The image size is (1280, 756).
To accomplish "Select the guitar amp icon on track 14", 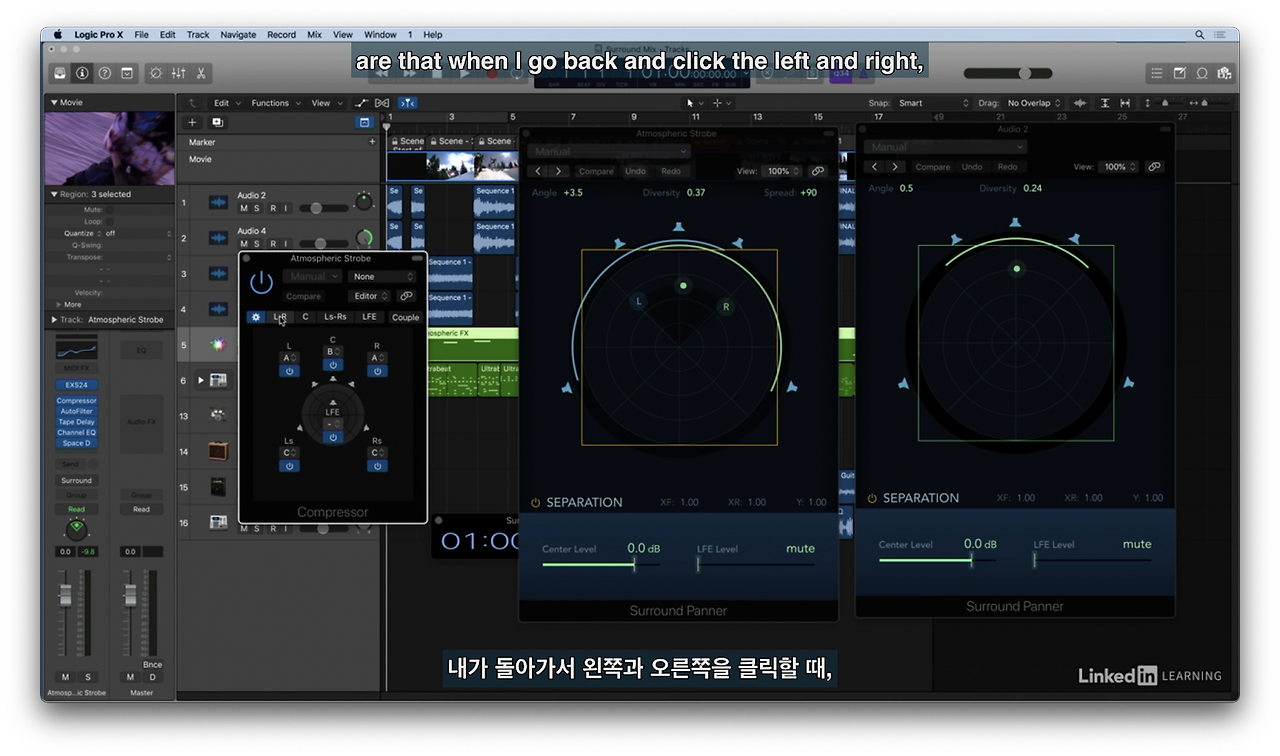I will point(218,451).
